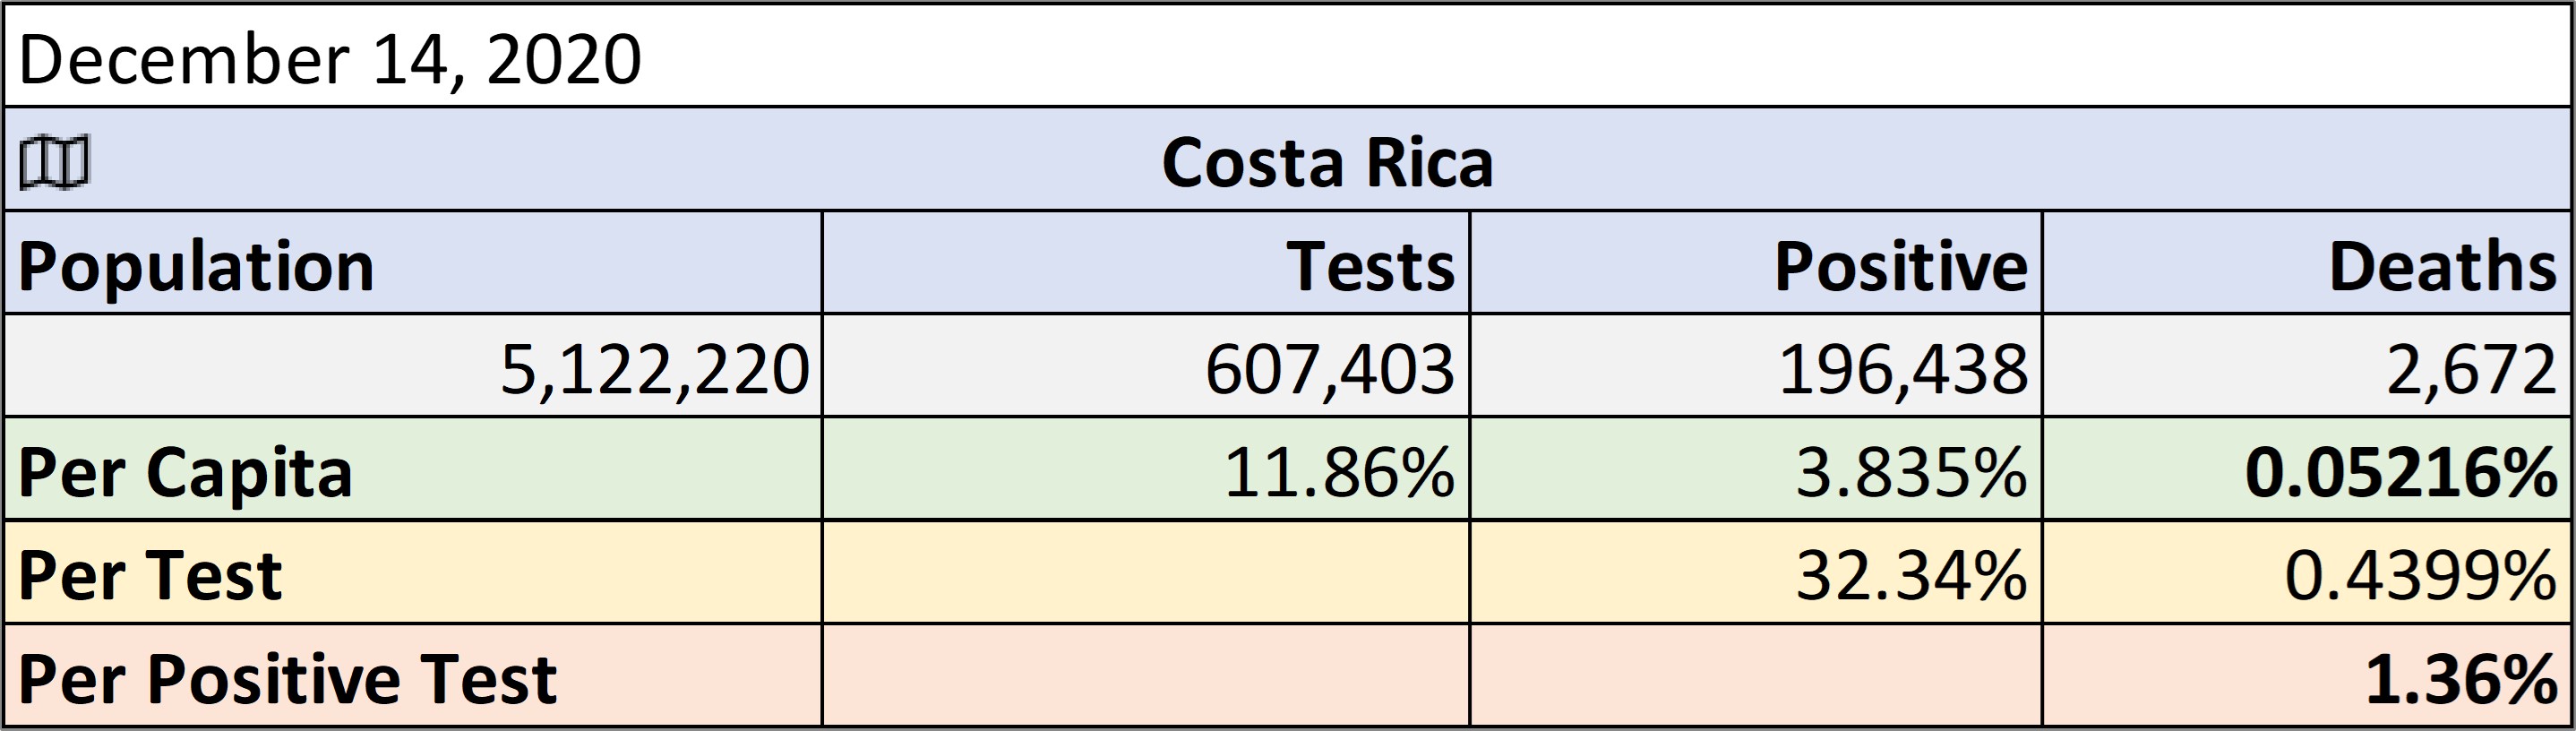Select the population value 5,122,220

(x=413, y=366)
